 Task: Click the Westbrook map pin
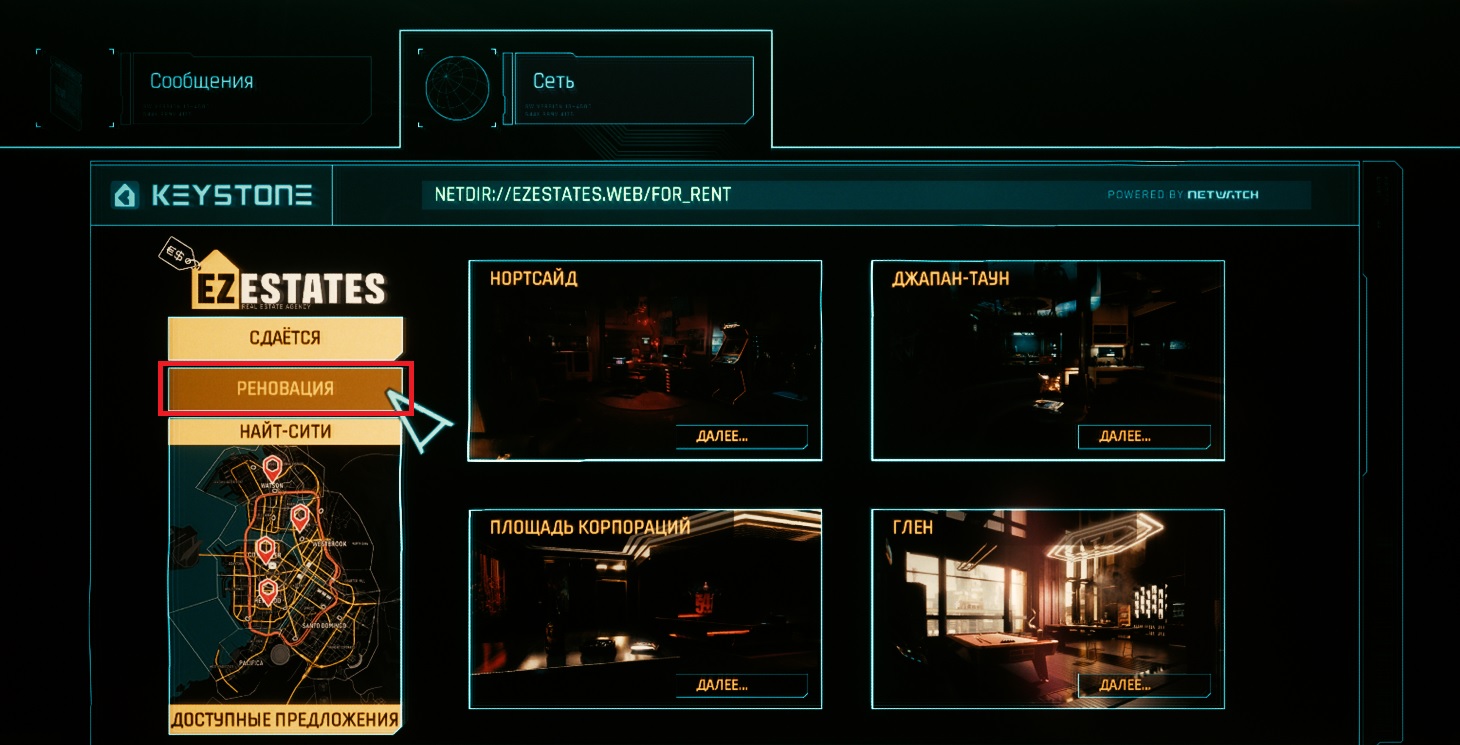pos(299,518)
